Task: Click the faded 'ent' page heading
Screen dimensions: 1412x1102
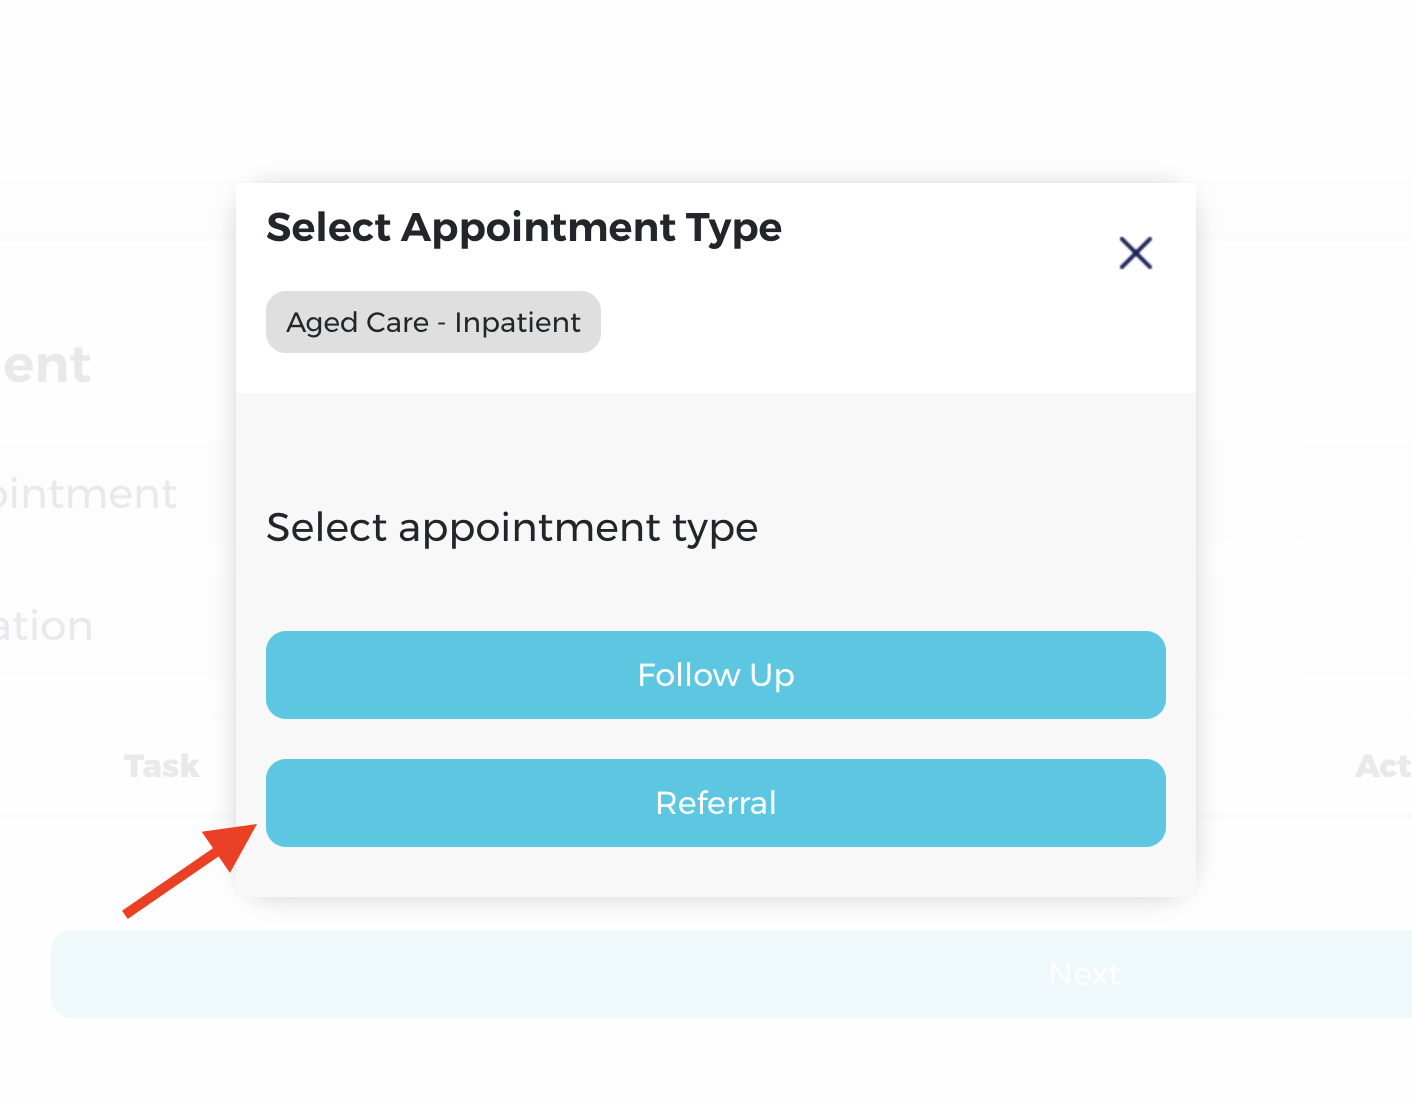Action: [x=47, y=365]
